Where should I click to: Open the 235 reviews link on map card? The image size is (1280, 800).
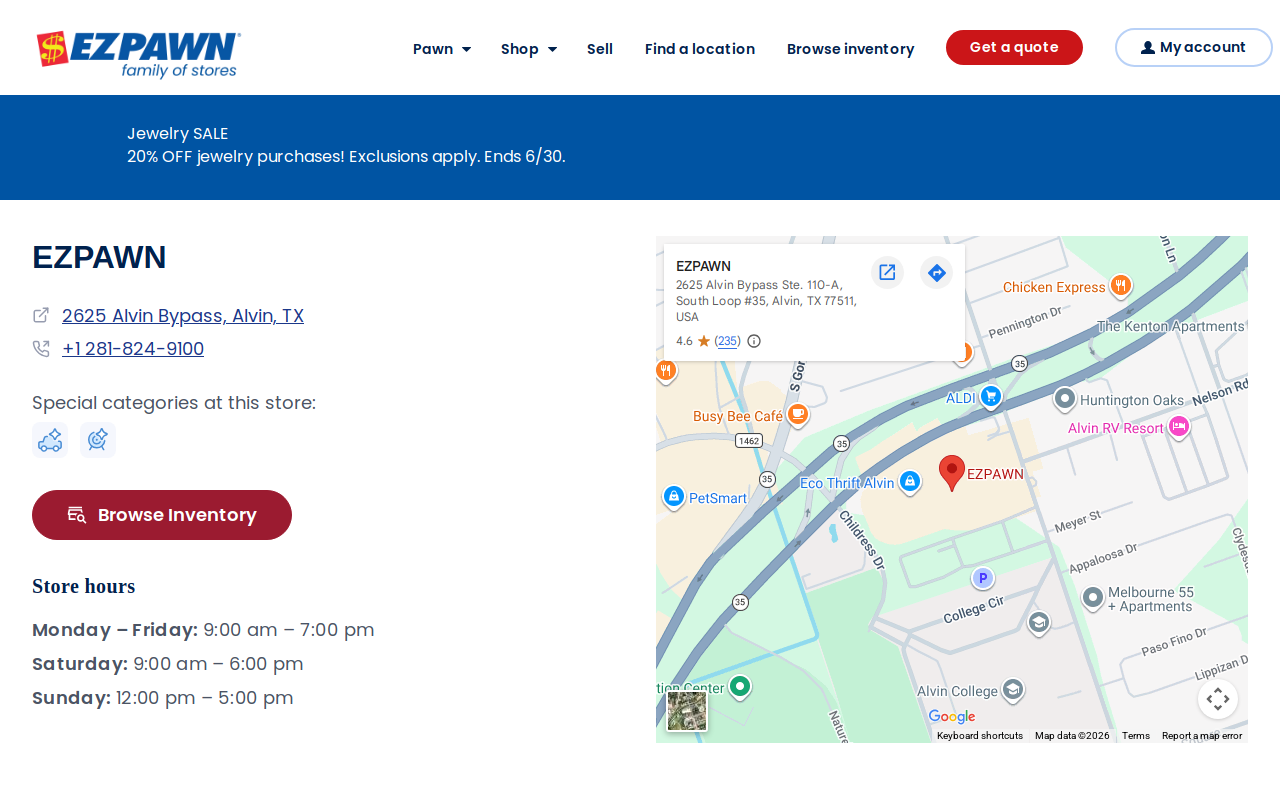click(x=728, y=341)
